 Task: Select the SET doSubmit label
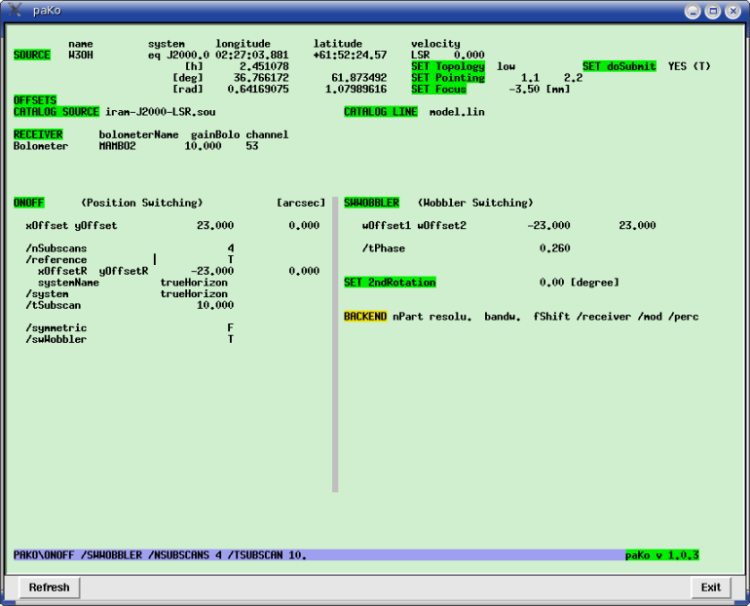pyautogui.click(x=619, y=66)
